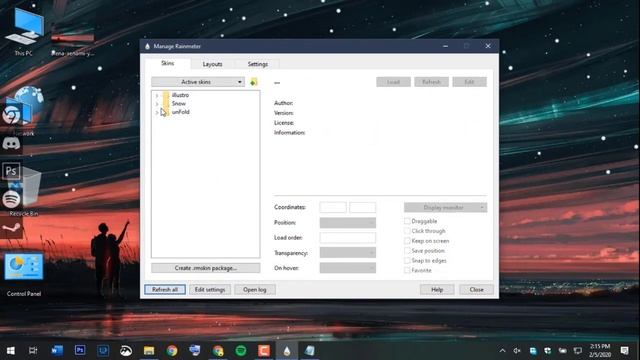Image resolution: width=640 pixels, height=360 pixels.
Task: Click the Edit button beside Refresh
Action: (x=469, y=82)
